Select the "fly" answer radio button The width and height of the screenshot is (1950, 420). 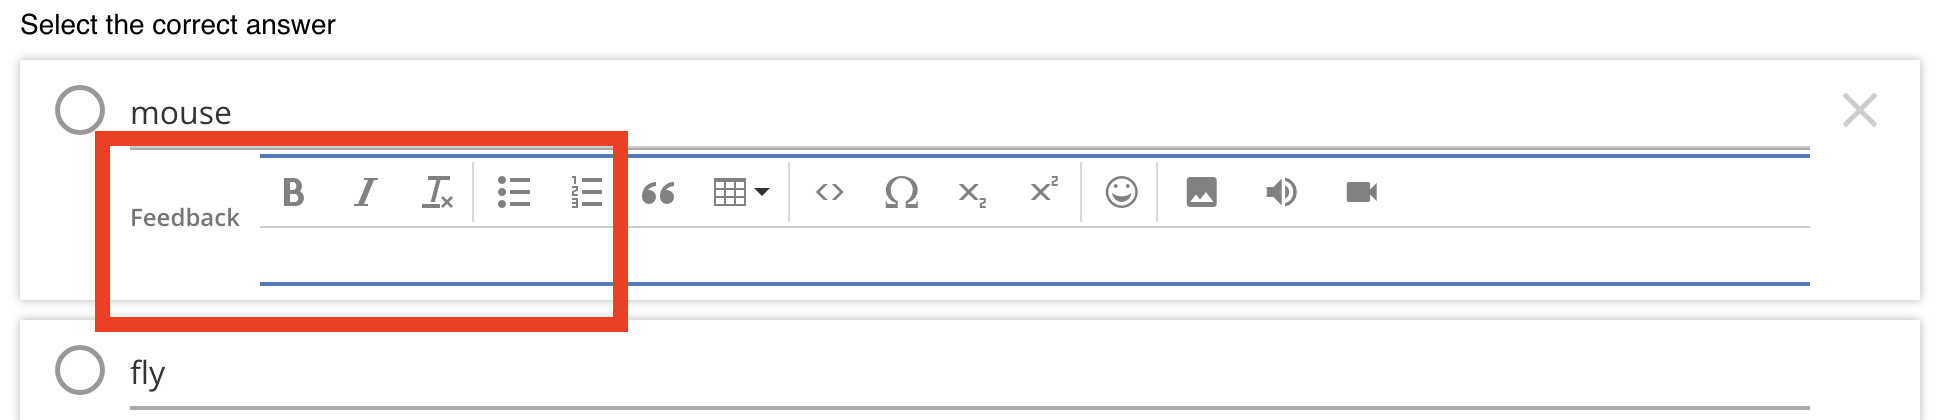tap(80, 370)
